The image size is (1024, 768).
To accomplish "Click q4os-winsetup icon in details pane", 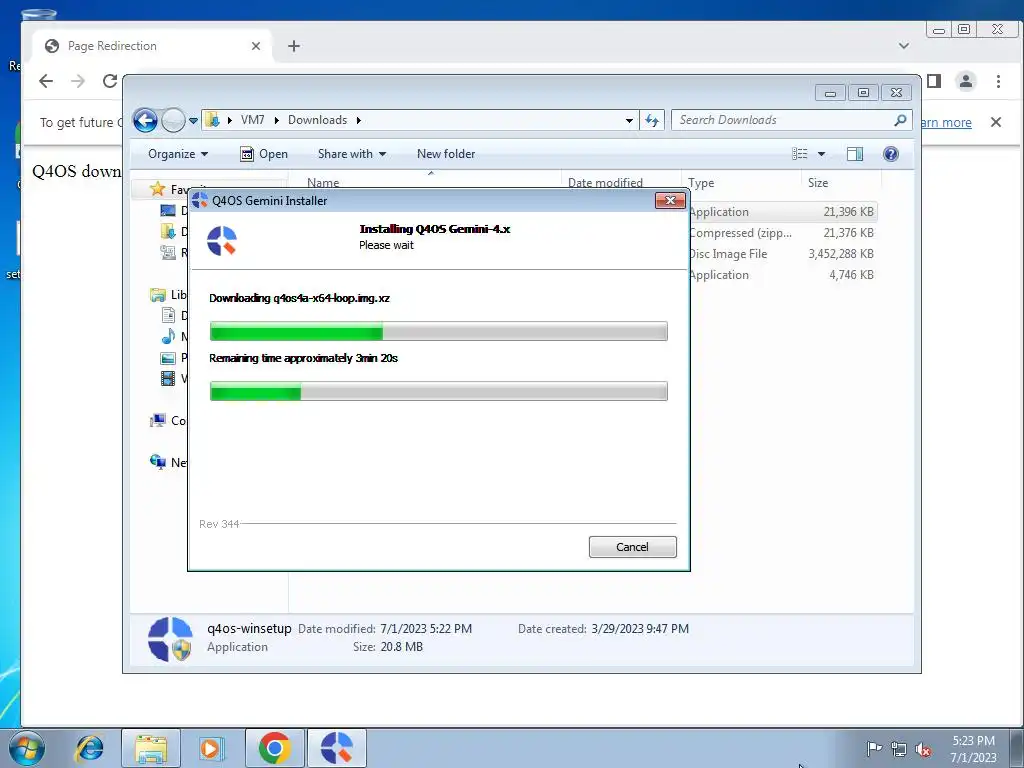I will pyautogui.click(x=170, y=639).
